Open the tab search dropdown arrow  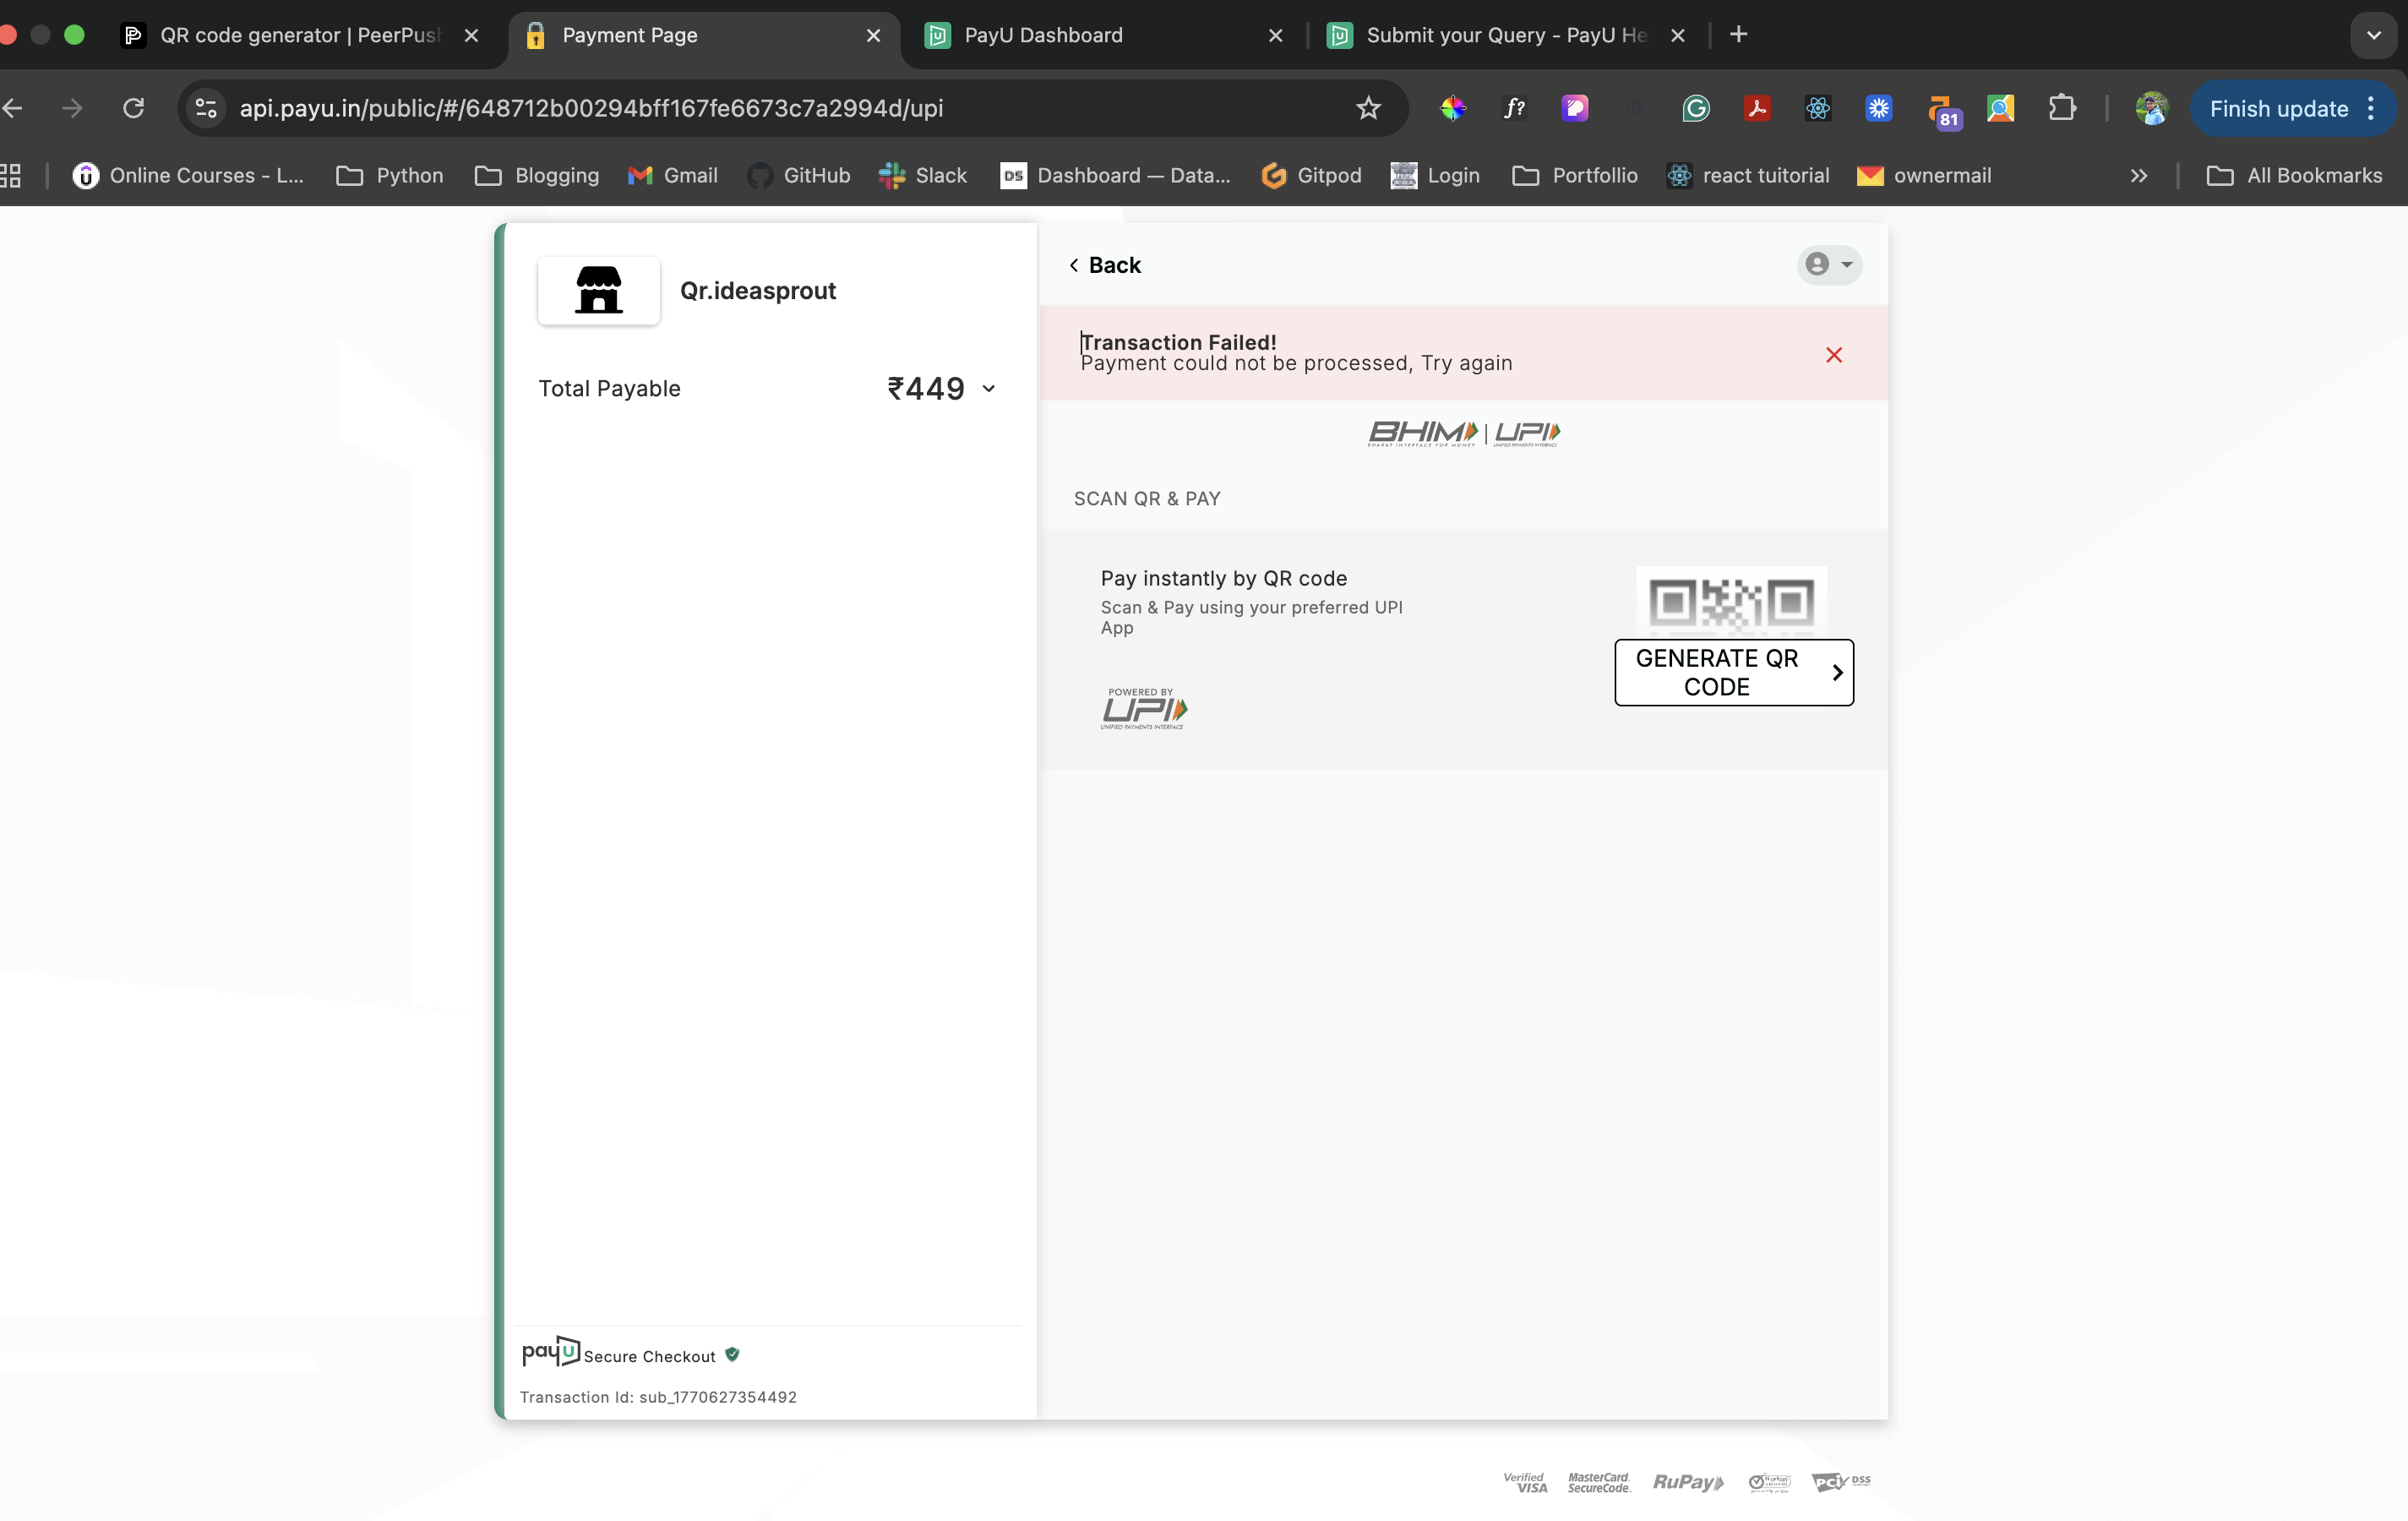coord(2373,35)
